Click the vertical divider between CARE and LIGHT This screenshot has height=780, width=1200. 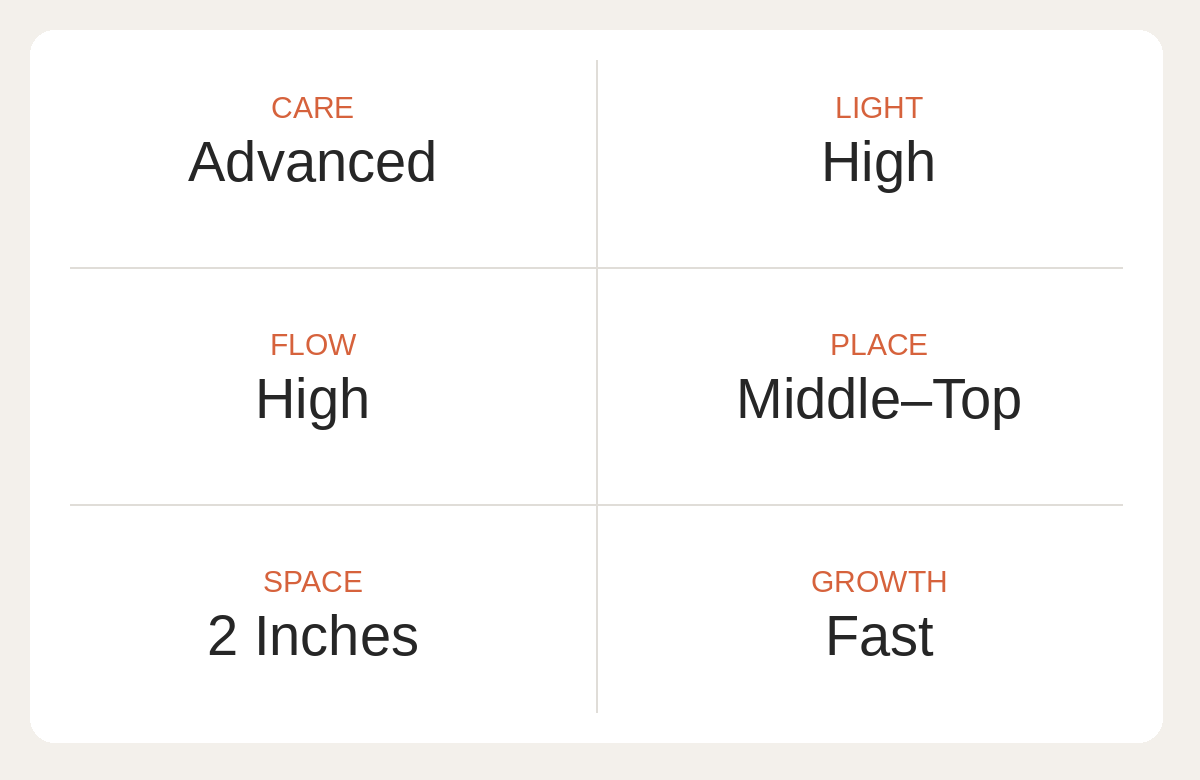click(597, 163)
